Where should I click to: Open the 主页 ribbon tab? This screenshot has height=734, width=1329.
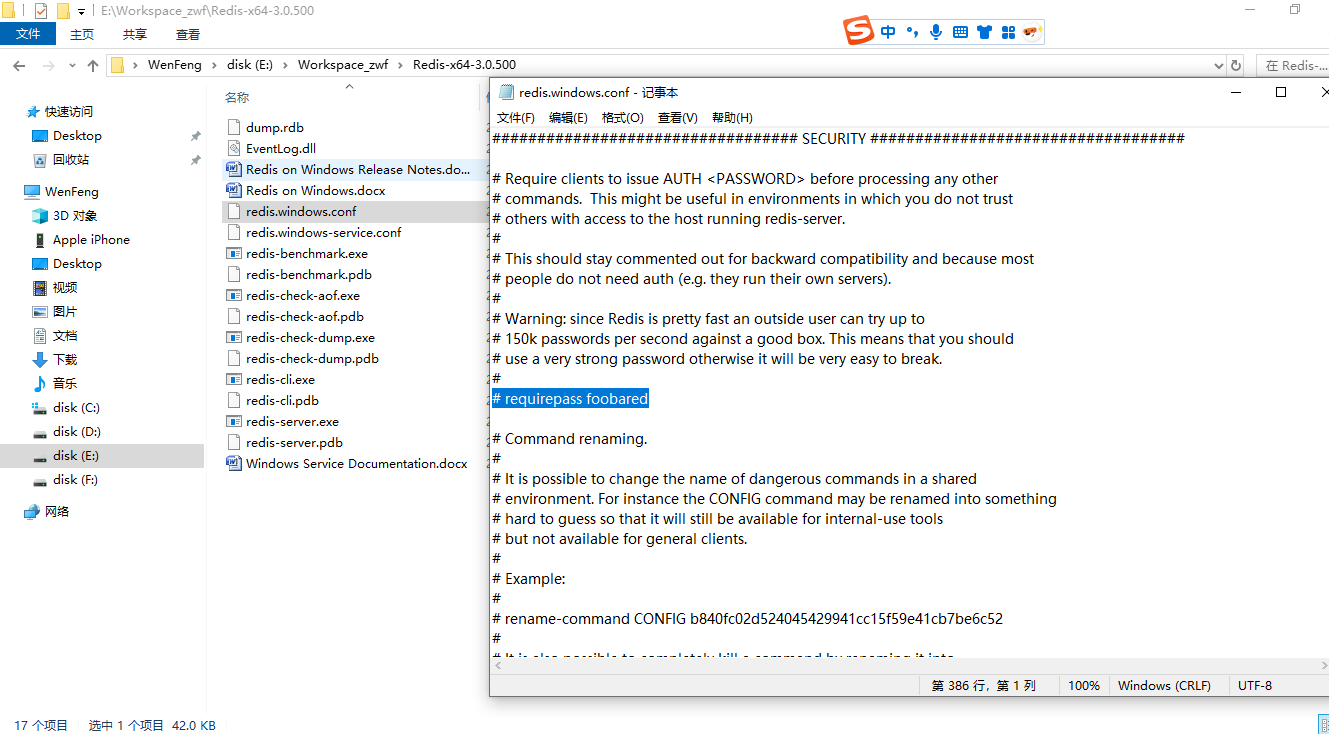pos(82,34)
